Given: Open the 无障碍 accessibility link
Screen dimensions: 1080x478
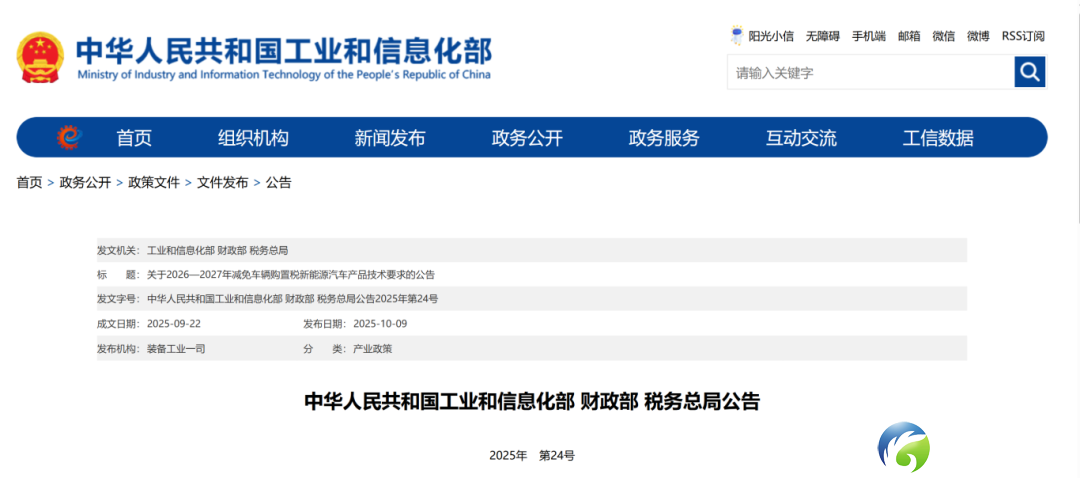Looking at the screenshot, I should click(823, 36).
